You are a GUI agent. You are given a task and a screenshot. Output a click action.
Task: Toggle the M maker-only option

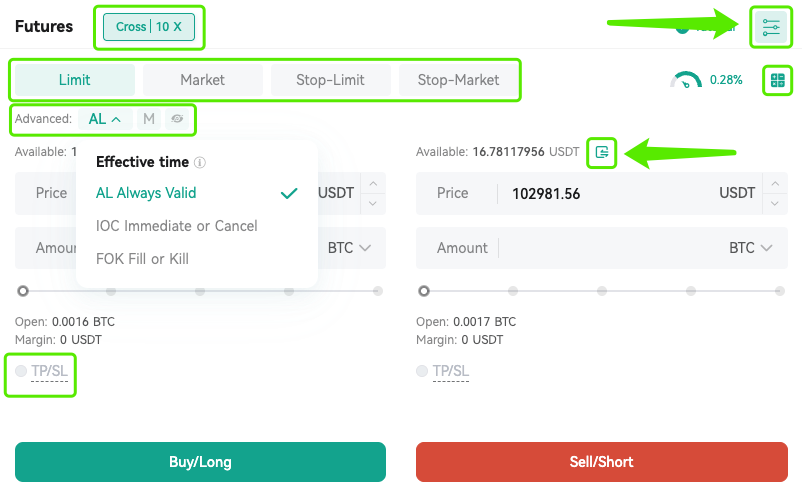click(x=149, y=119)
